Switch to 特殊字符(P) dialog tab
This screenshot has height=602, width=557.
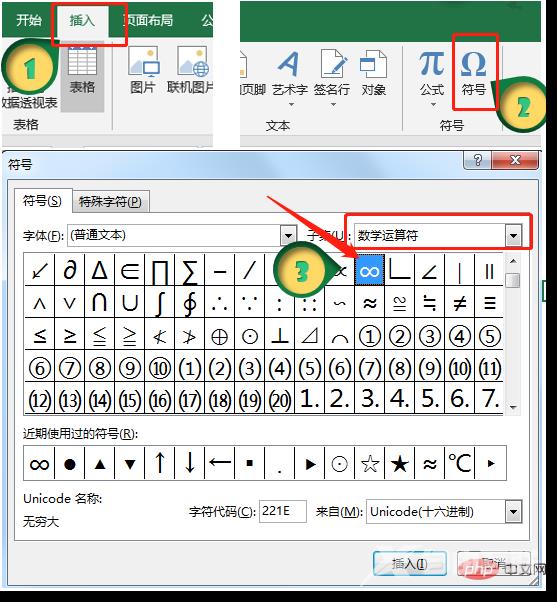[111, 202]
